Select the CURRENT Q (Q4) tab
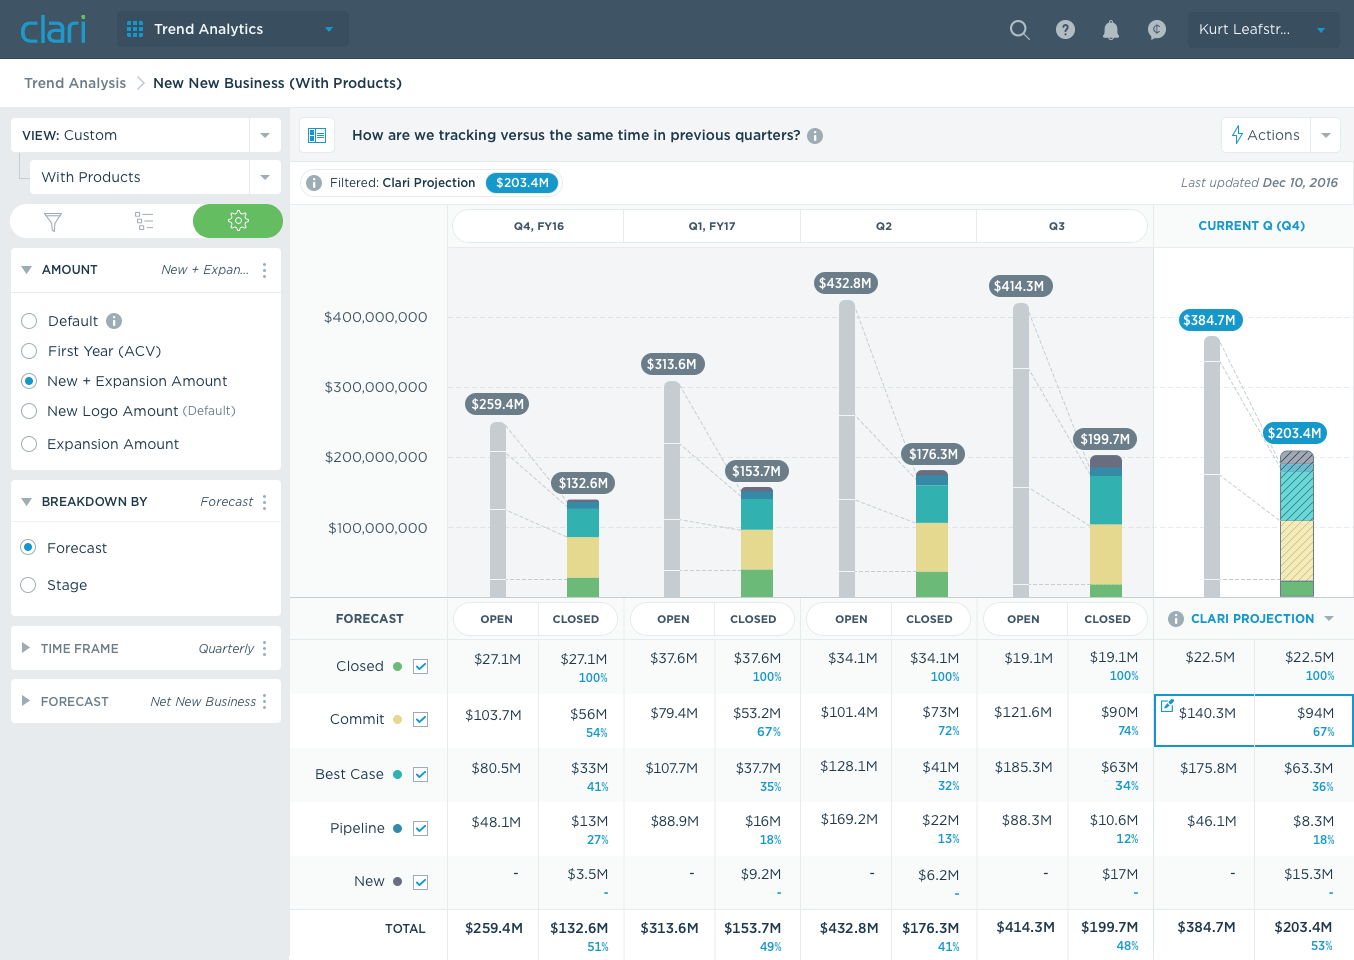The width and height of the screenshot is (1354, 960). (x=1252, y=226)
